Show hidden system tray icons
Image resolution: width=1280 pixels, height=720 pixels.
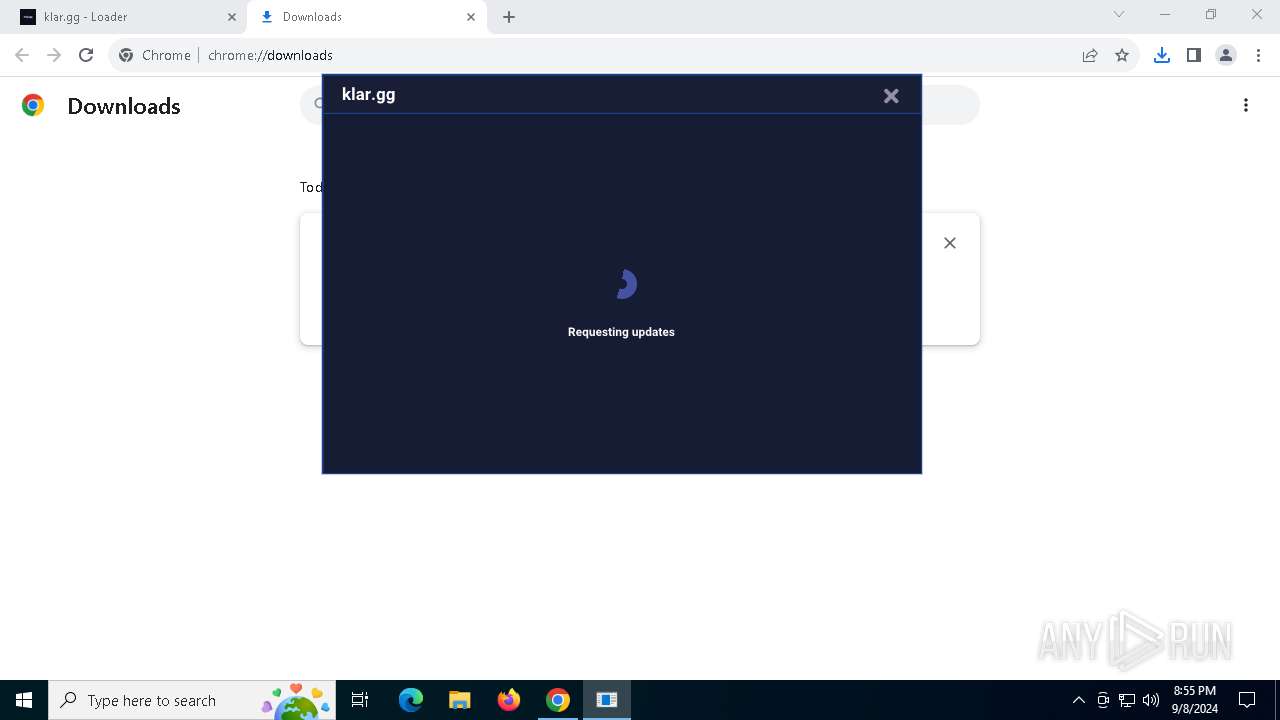tap(1079, 700)
